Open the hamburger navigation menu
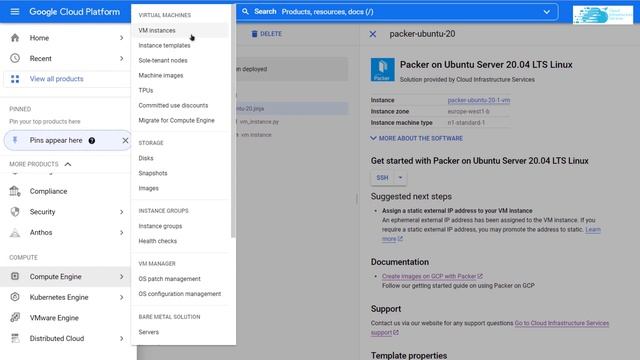 click(x=15, y=11)
